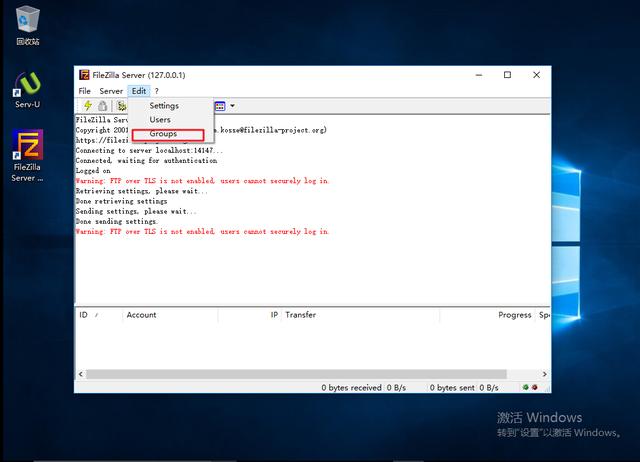Viewport: 640px width, 462px height.
Task: Click 'Connected, waiting for authentication' log line
Action: pyautogui.click(x=146, y=160)
